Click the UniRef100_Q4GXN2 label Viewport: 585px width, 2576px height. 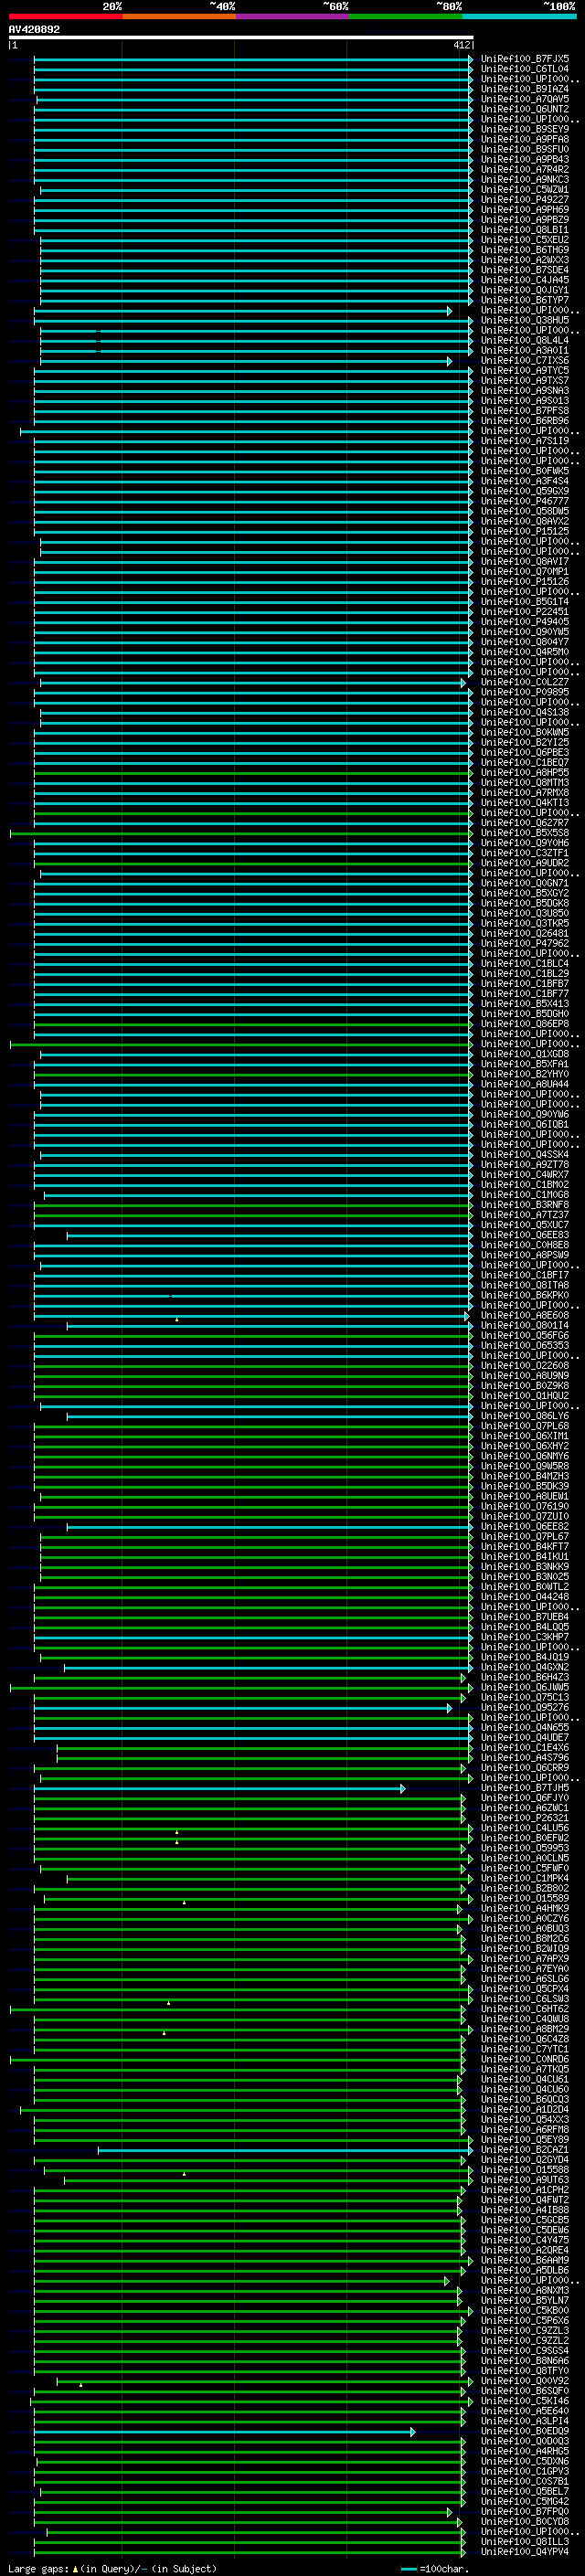(x=525, y=1668)
